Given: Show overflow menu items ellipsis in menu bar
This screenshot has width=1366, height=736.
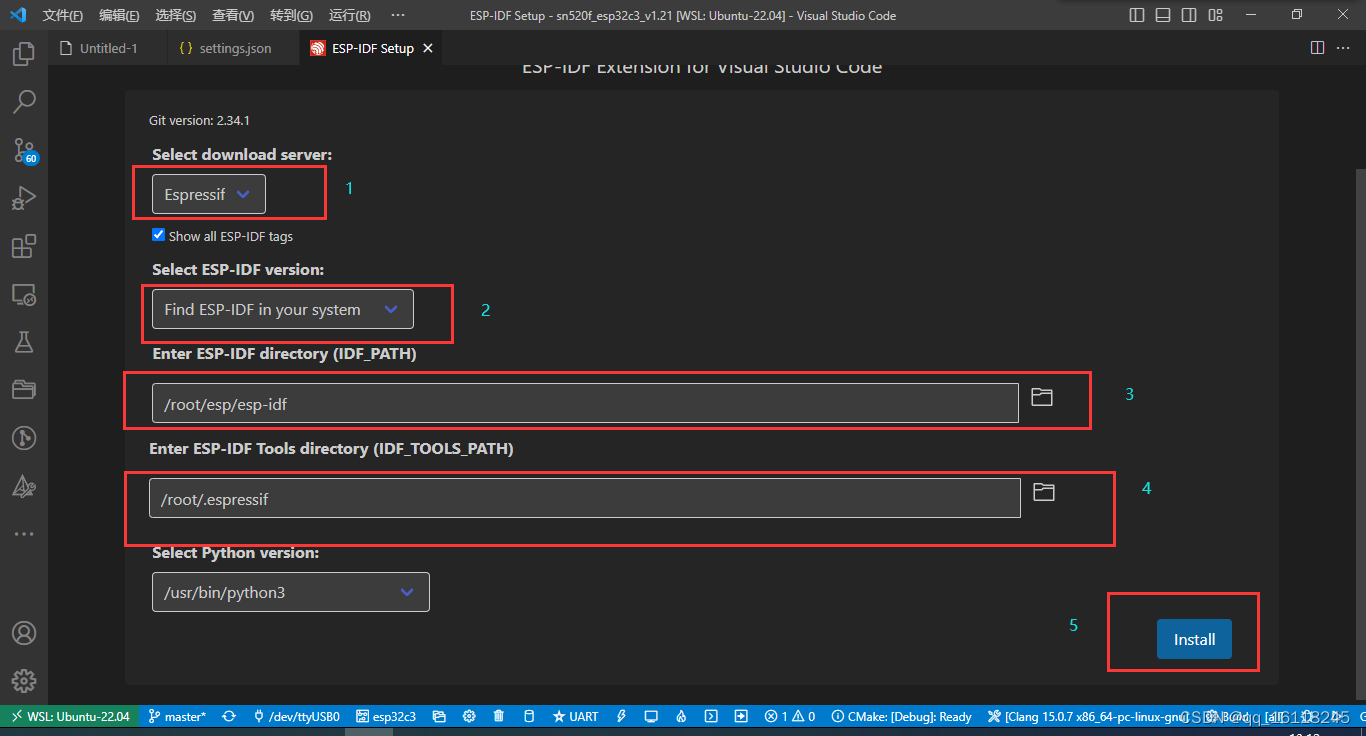Looking at the screenshot, I should 398,15.
